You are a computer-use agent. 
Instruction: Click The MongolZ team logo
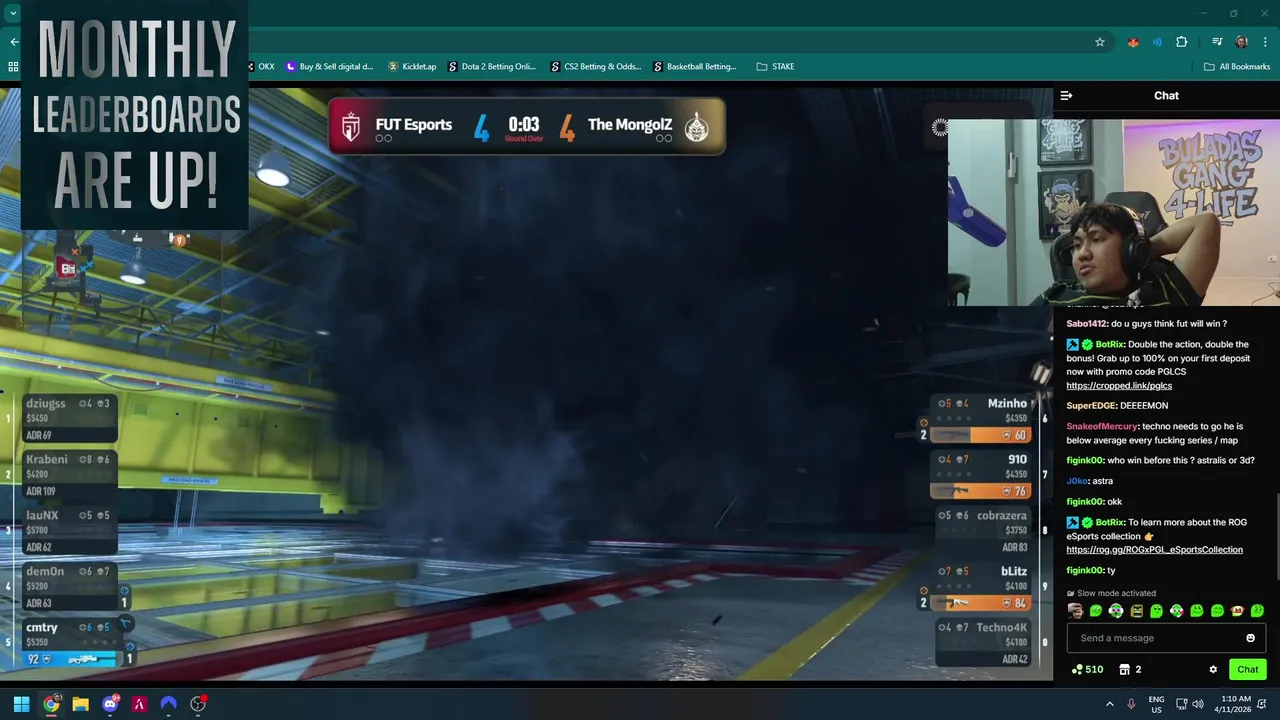tap(697, 126)
